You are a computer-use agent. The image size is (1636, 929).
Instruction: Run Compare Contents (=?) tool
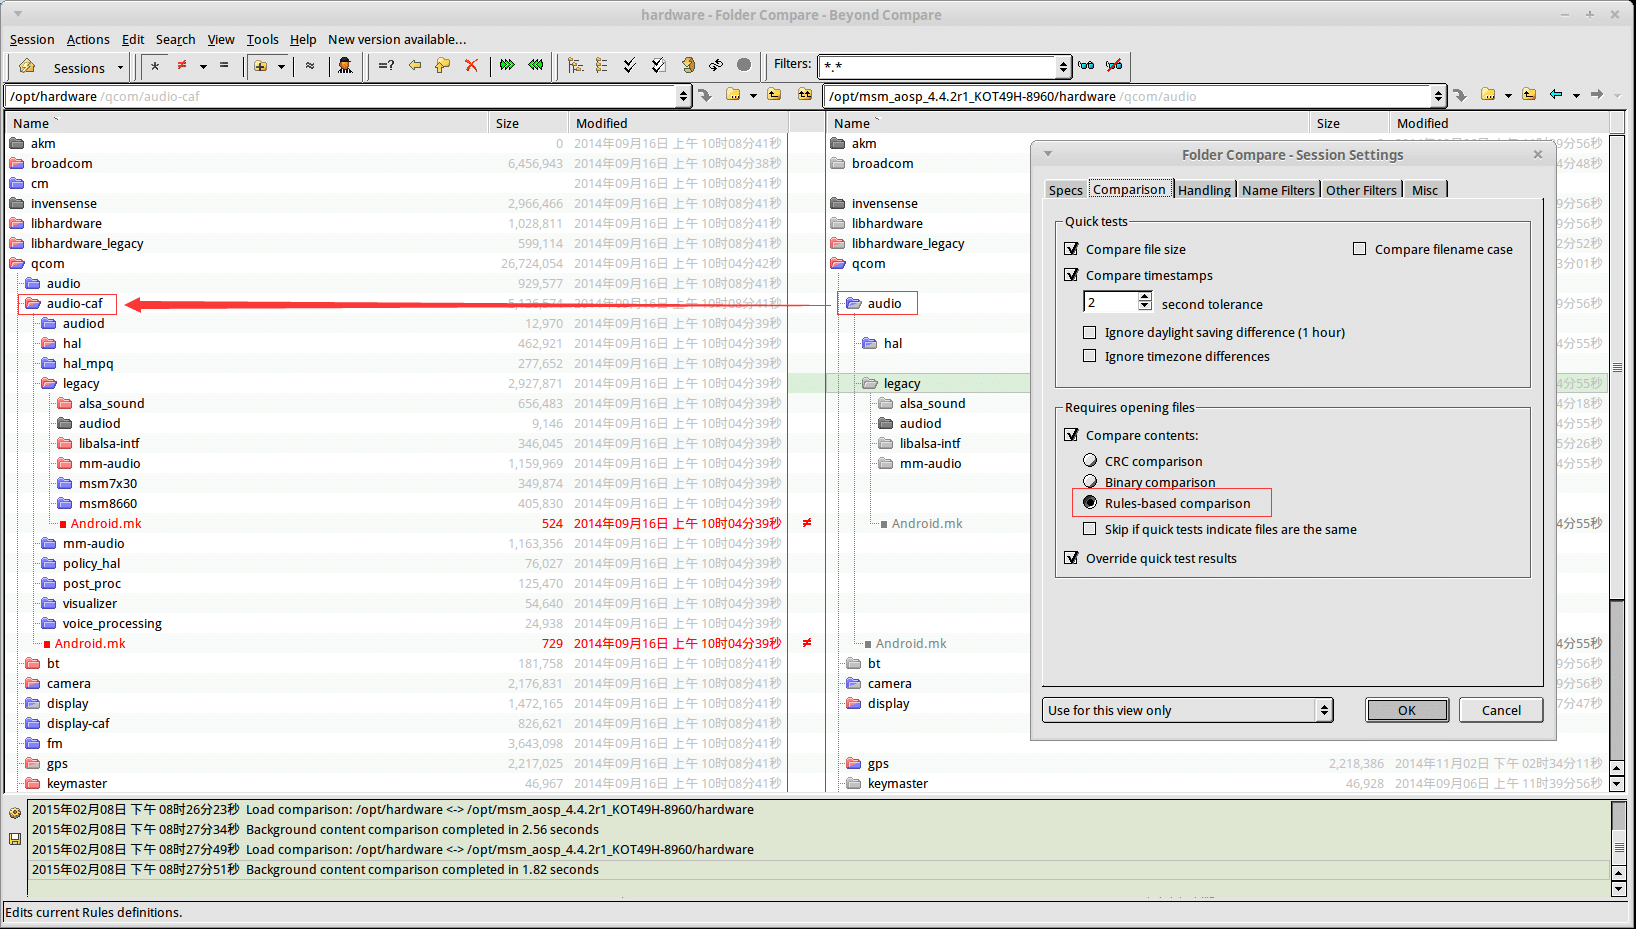click(x=386, y=66)
